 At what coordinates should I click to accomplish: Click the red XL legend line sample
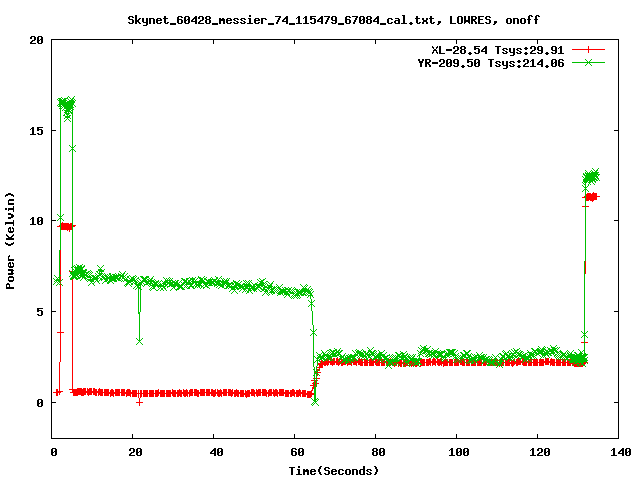tap(588, 50)
